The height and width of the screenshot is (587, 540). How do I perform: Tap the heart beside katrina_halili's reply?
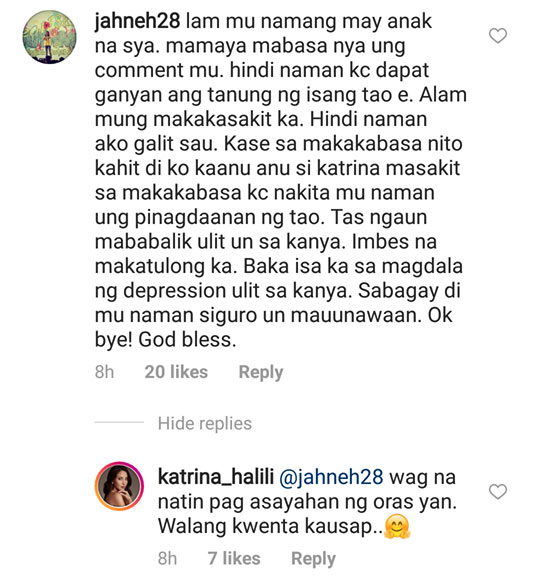click(x=498, y=492)
